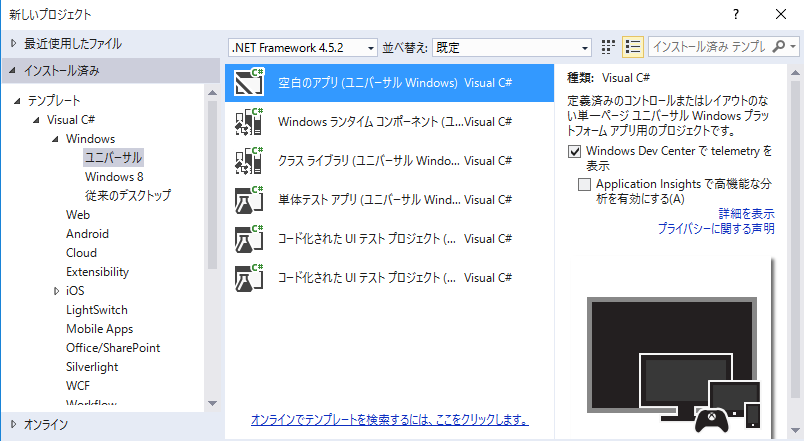Screen dimensions: 804x441
Task: Click the 単体テスト アプリ template icon
Action: [x=248, y=199]
